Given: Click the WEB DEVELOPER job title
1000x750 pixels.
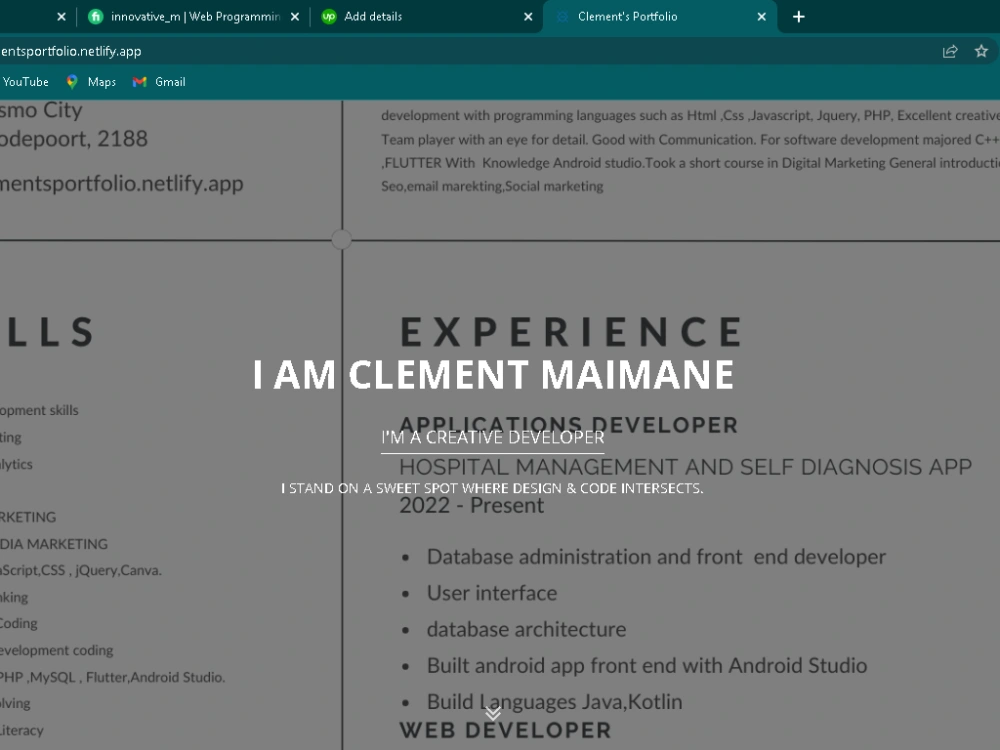Looking at the screenshot, I should point(505,730).
